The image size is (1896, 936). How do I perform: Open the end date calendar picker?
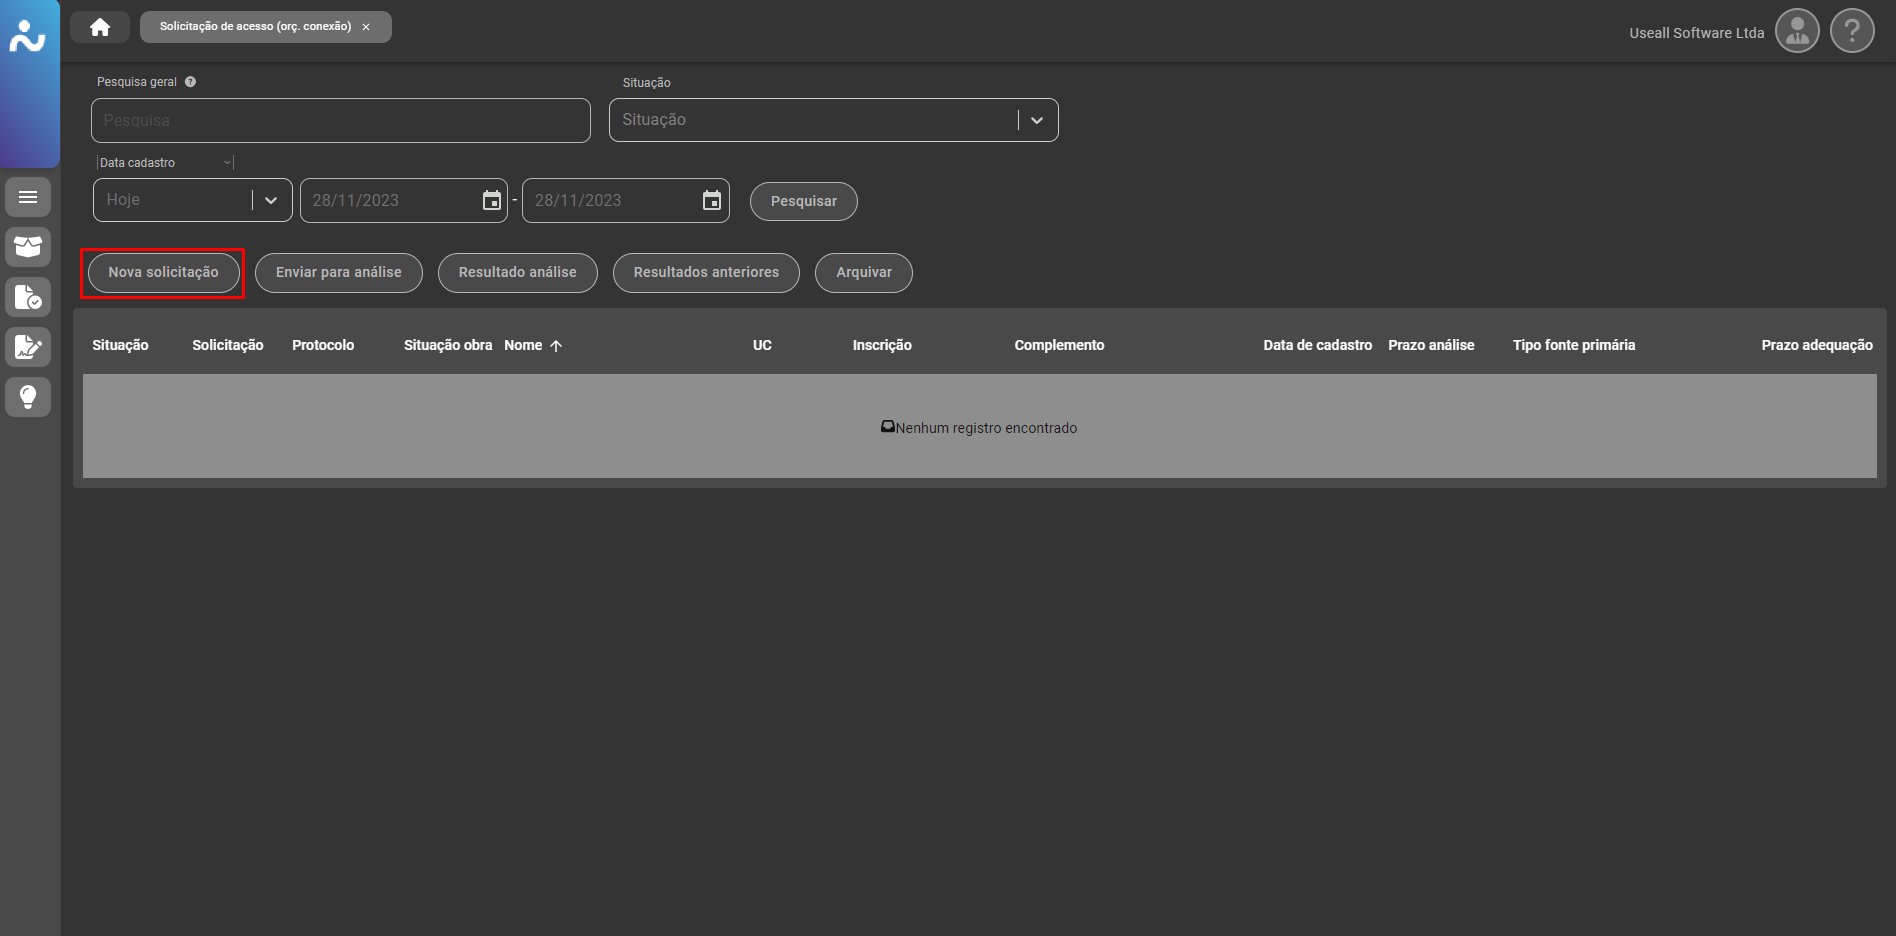point(711,201)
